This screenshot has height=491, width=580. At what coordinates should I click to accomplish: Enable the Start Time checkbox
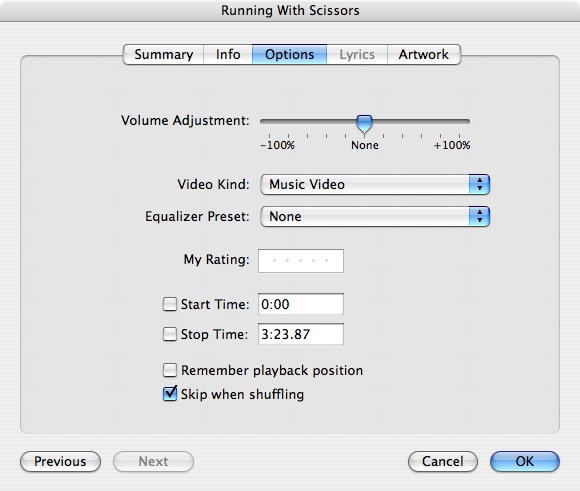pyautogui.click(x=170, y=304)
